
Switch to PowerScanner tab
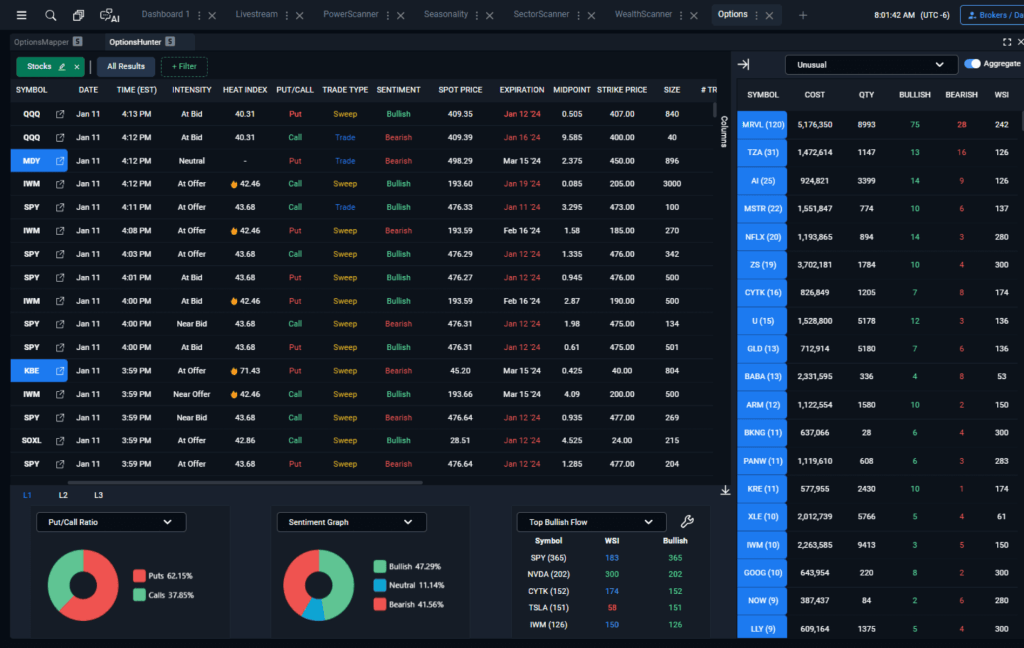(351, 14)
